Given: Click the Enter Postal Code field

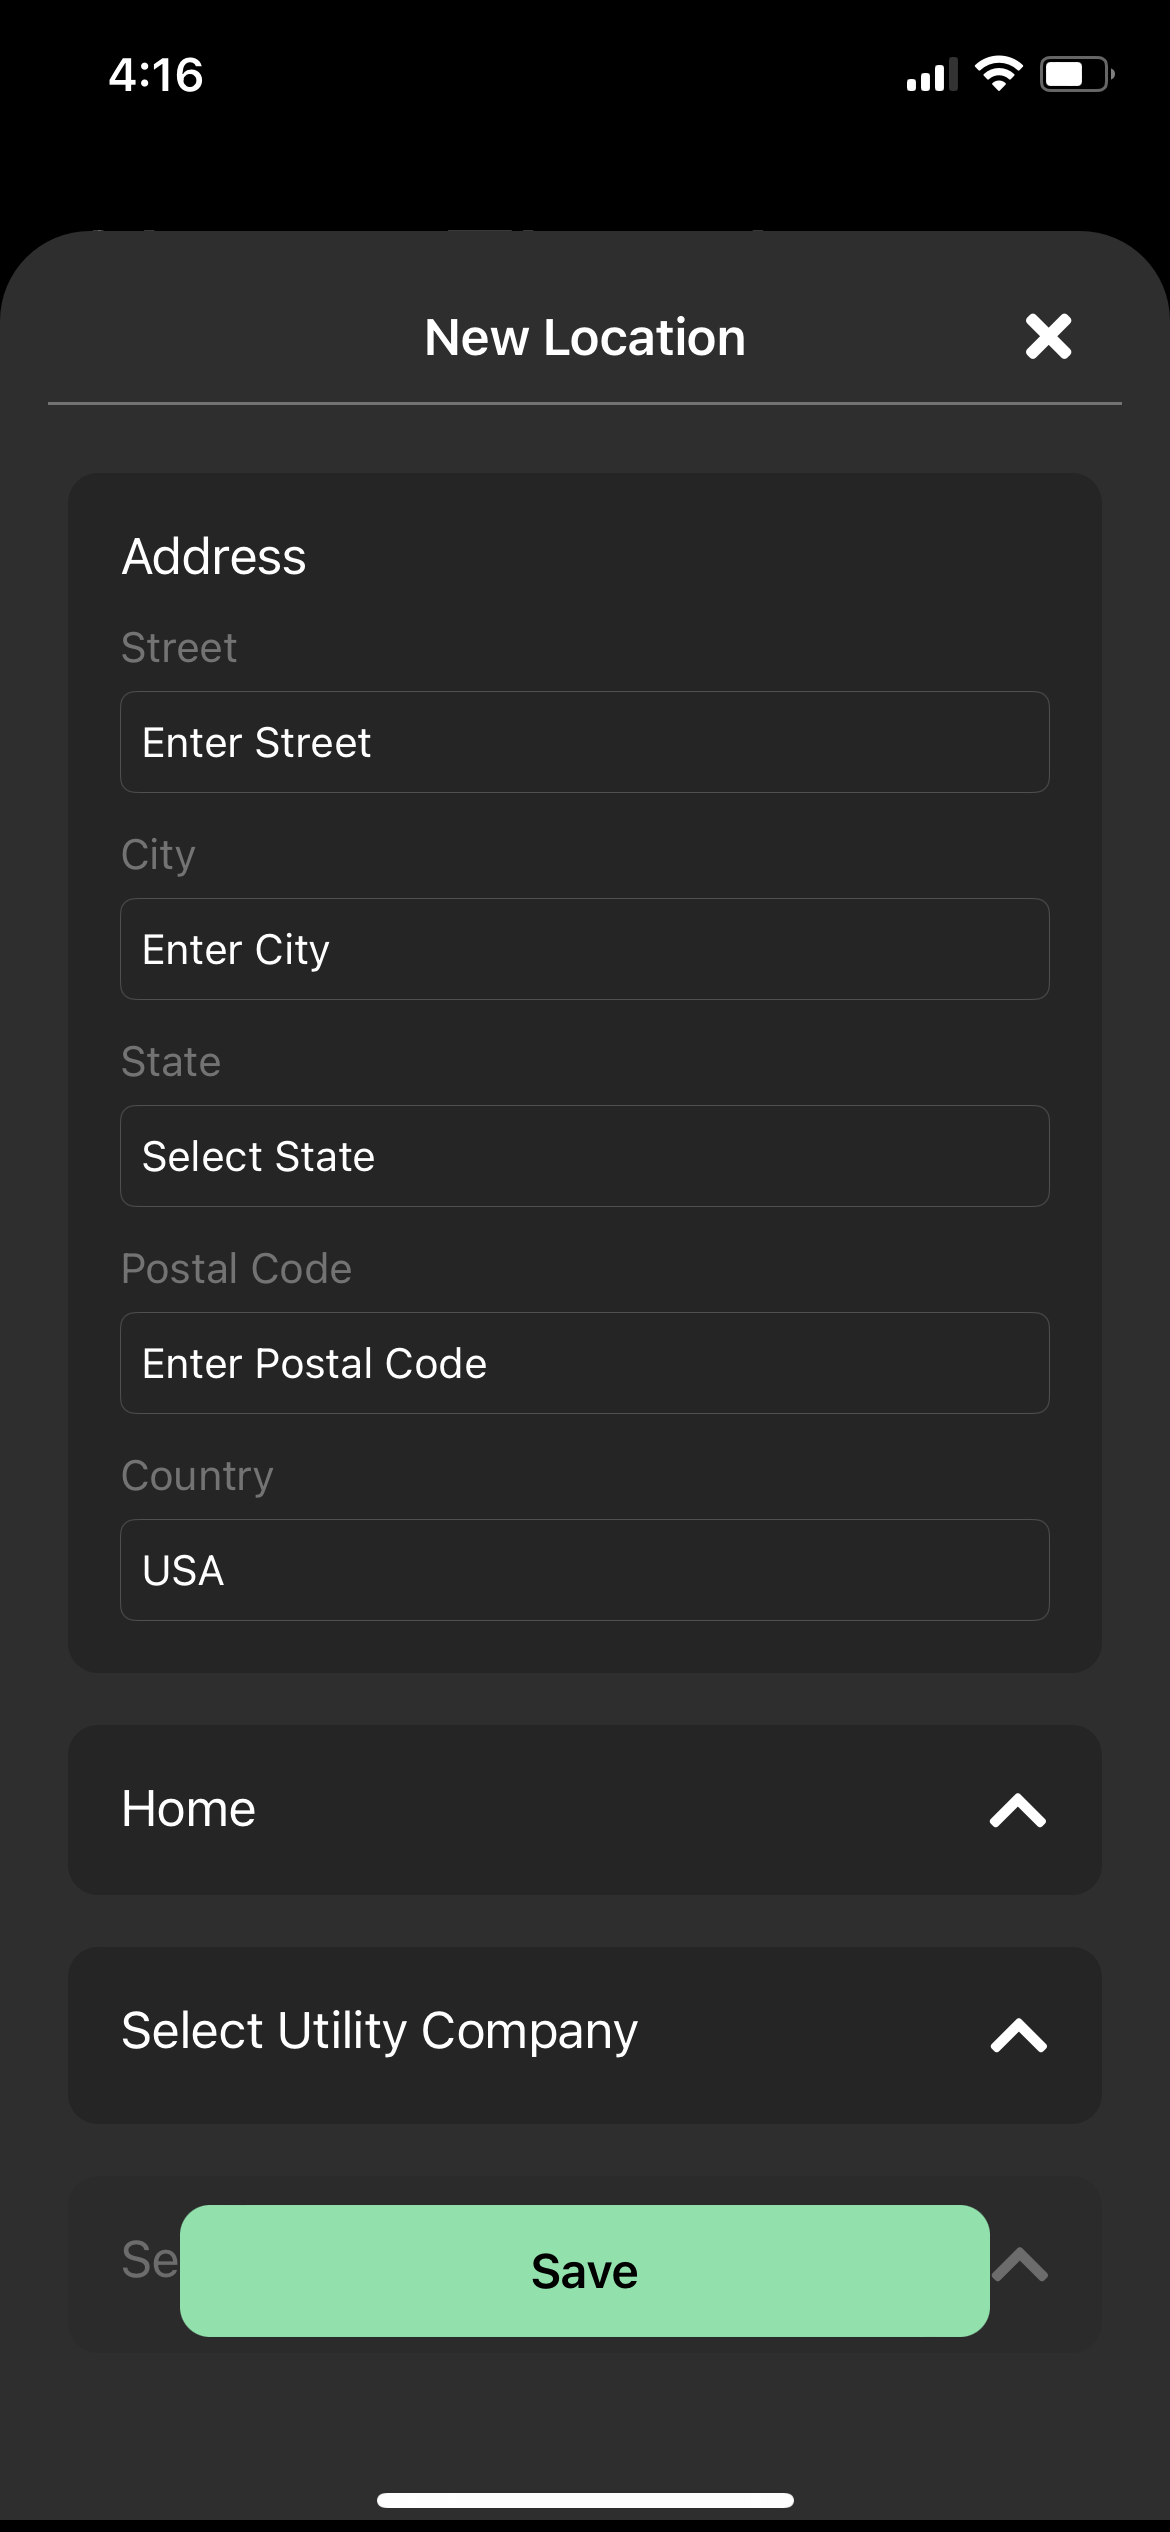Looking at the screenshot, I should point(584,1363).
